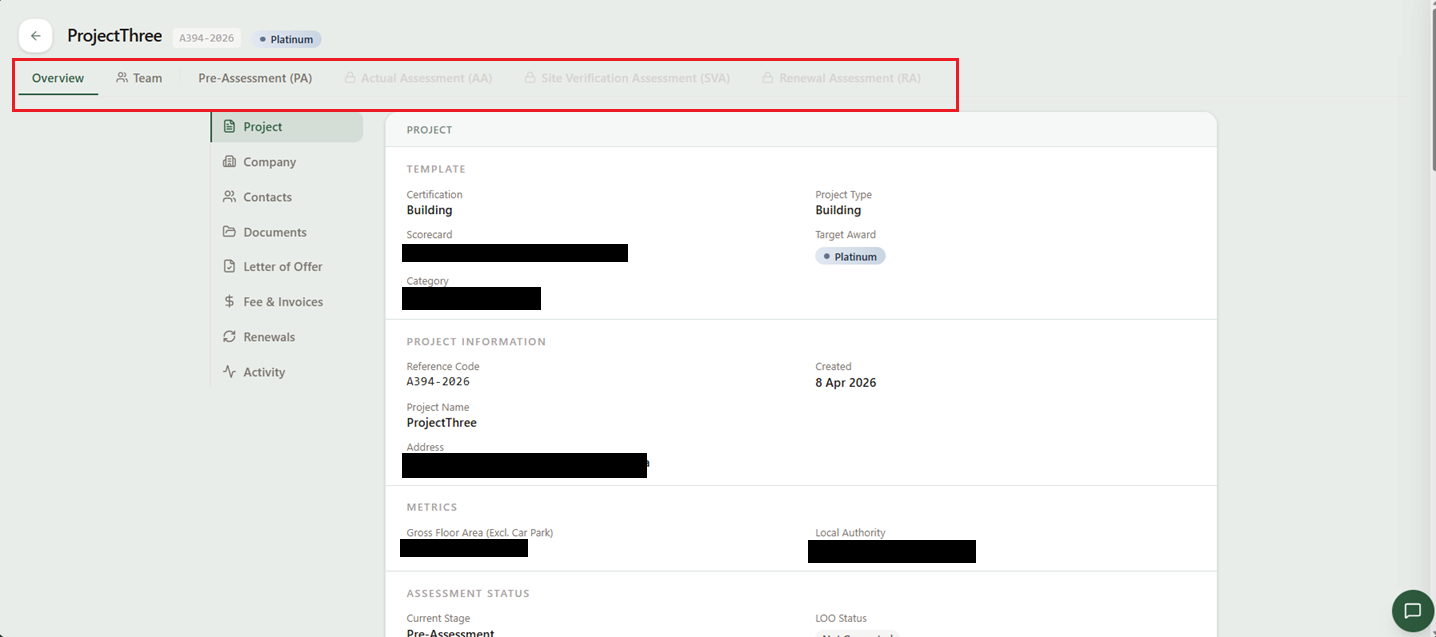This screenshot has width=1436, height=637.
Task: Click the ASSESSMENT STATUS section heading
Action: click(468, 593)
